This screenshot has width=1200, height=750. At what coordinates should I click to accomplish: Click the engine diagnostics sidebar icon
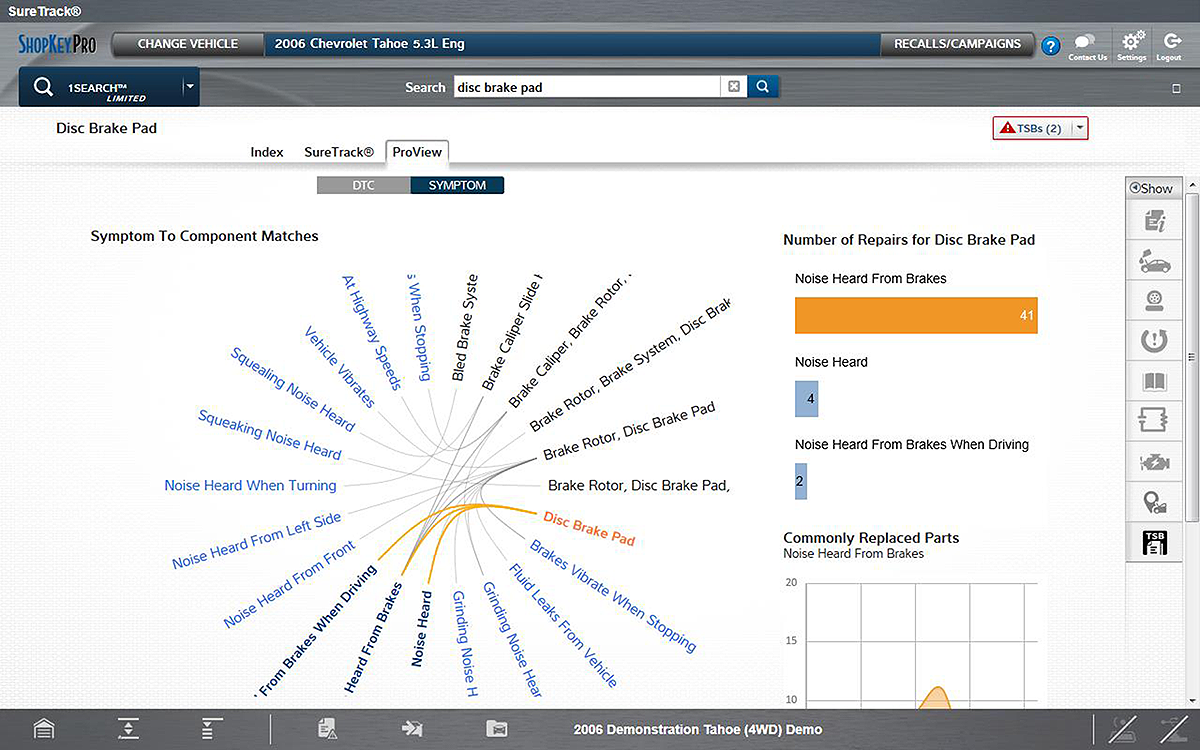pos(1154,462)
